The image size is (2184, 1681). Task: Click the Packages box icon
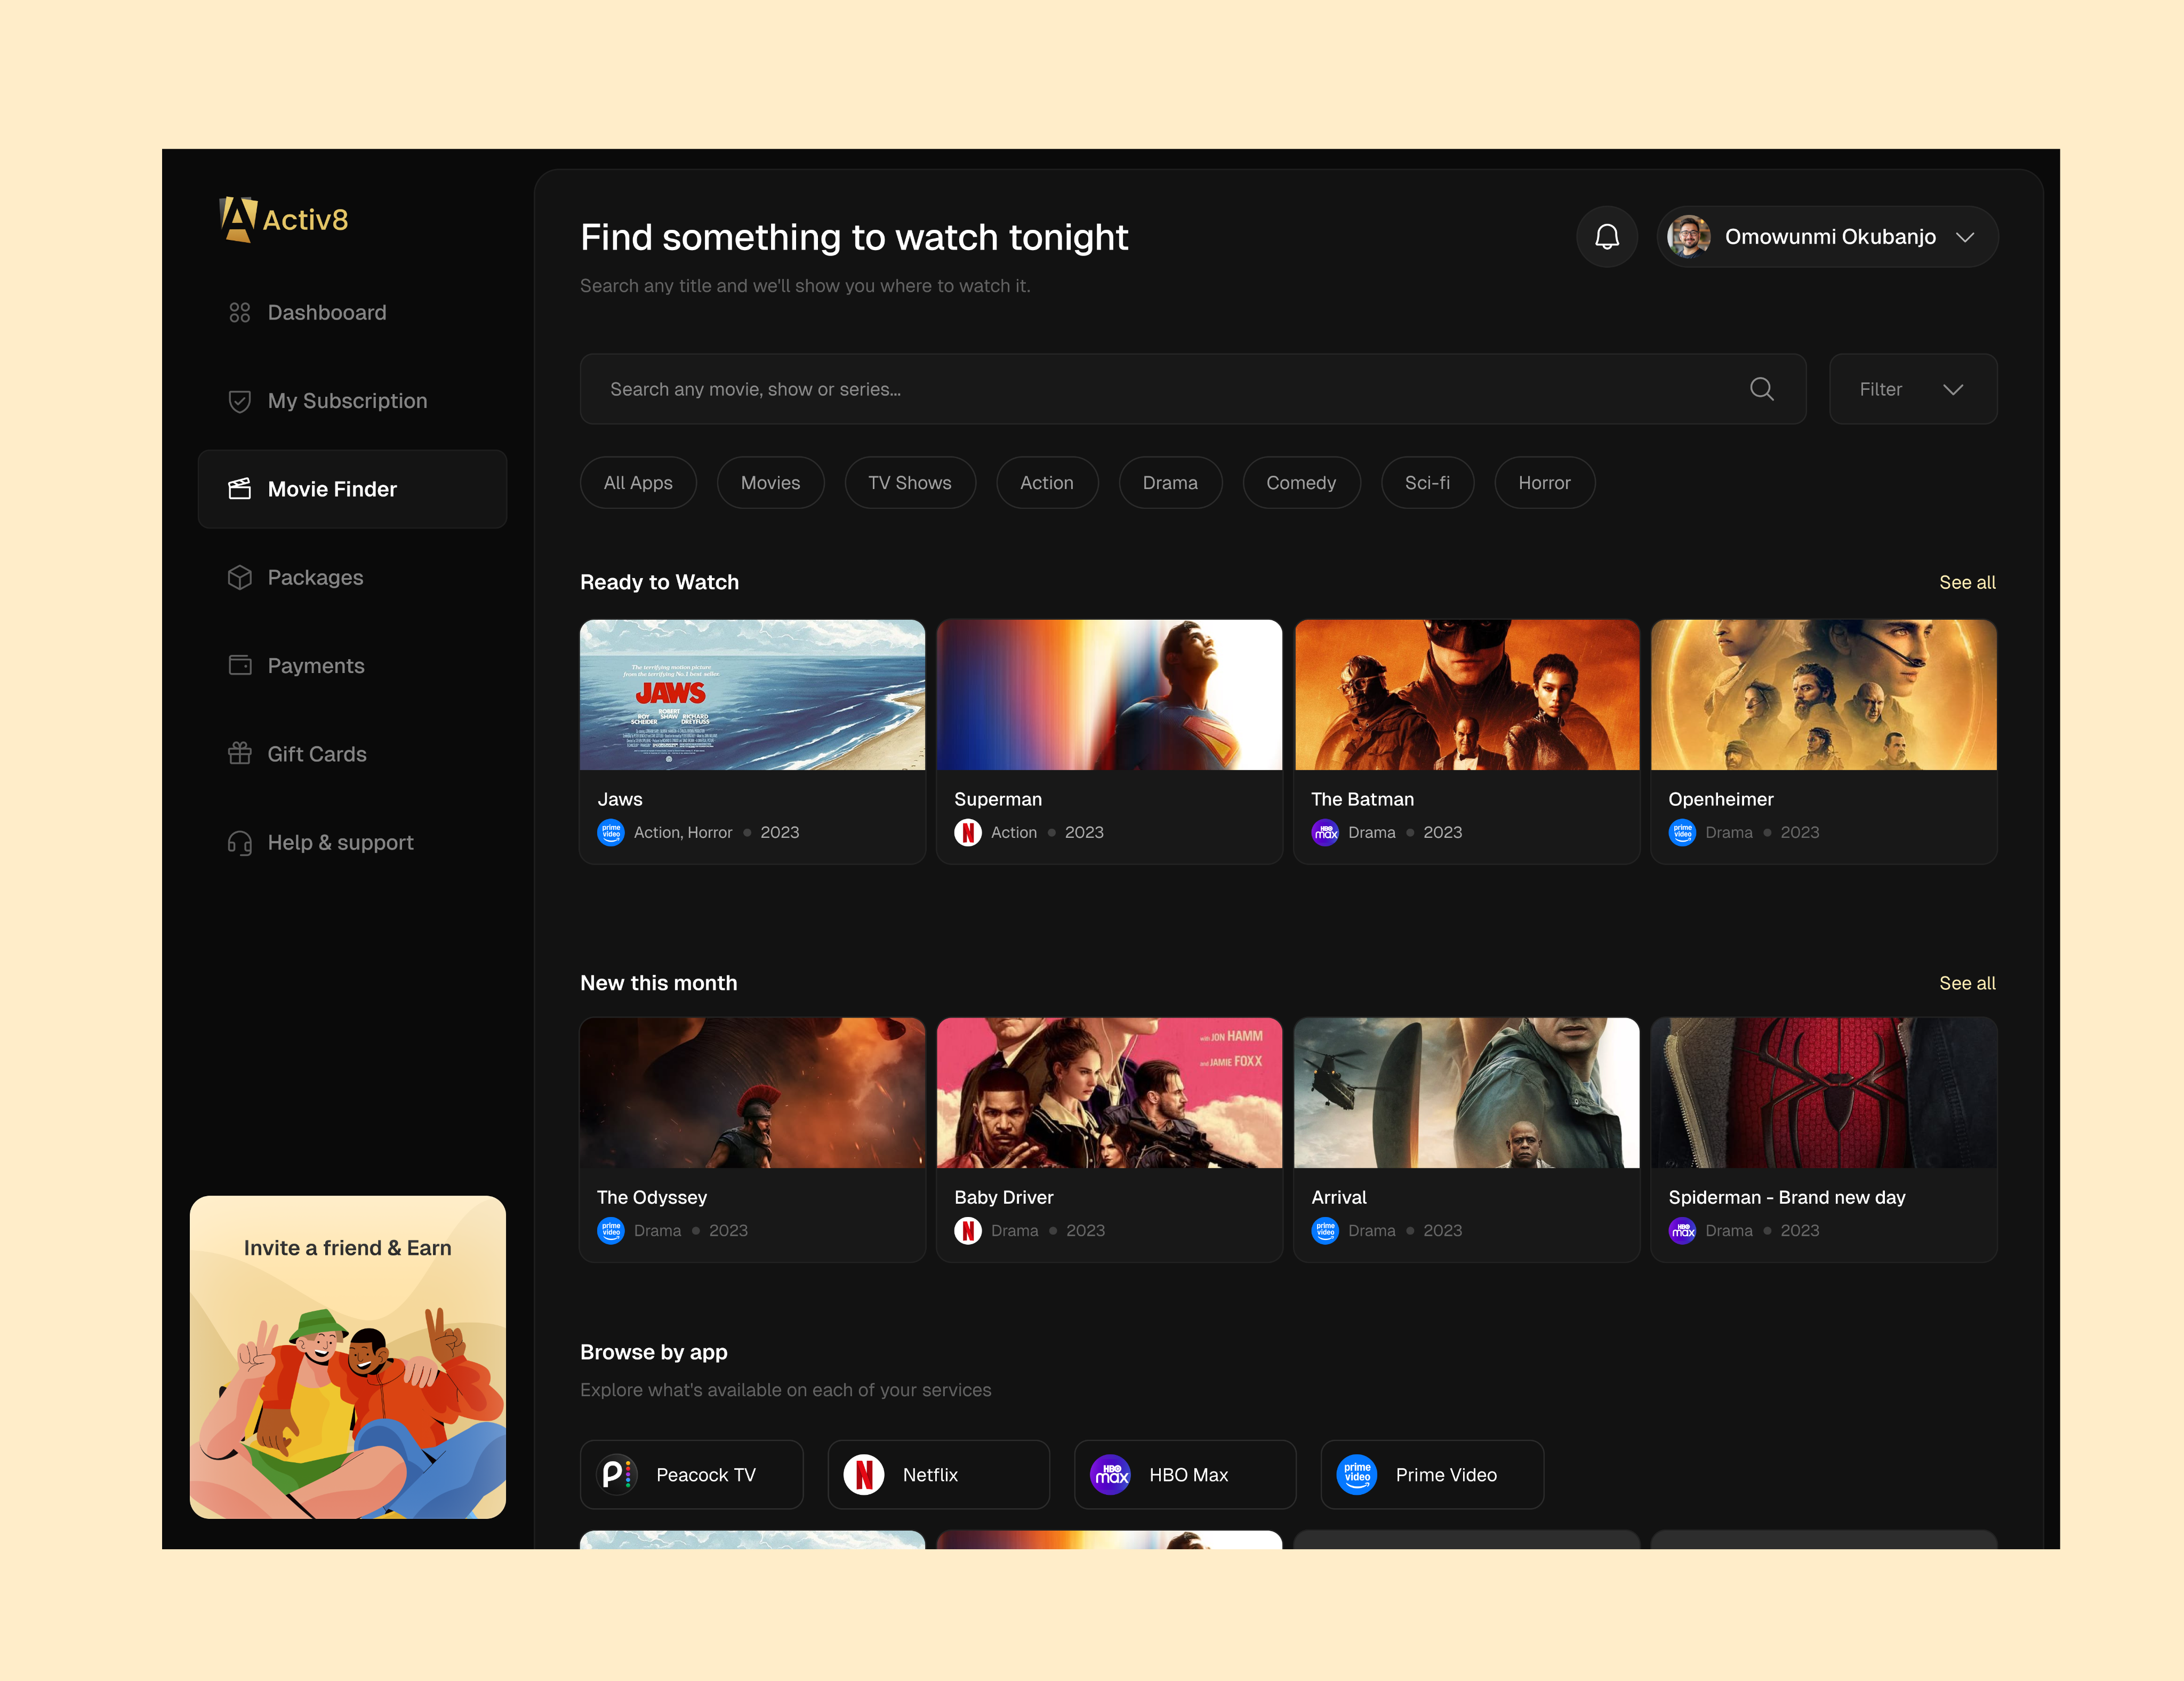point(240,578)
